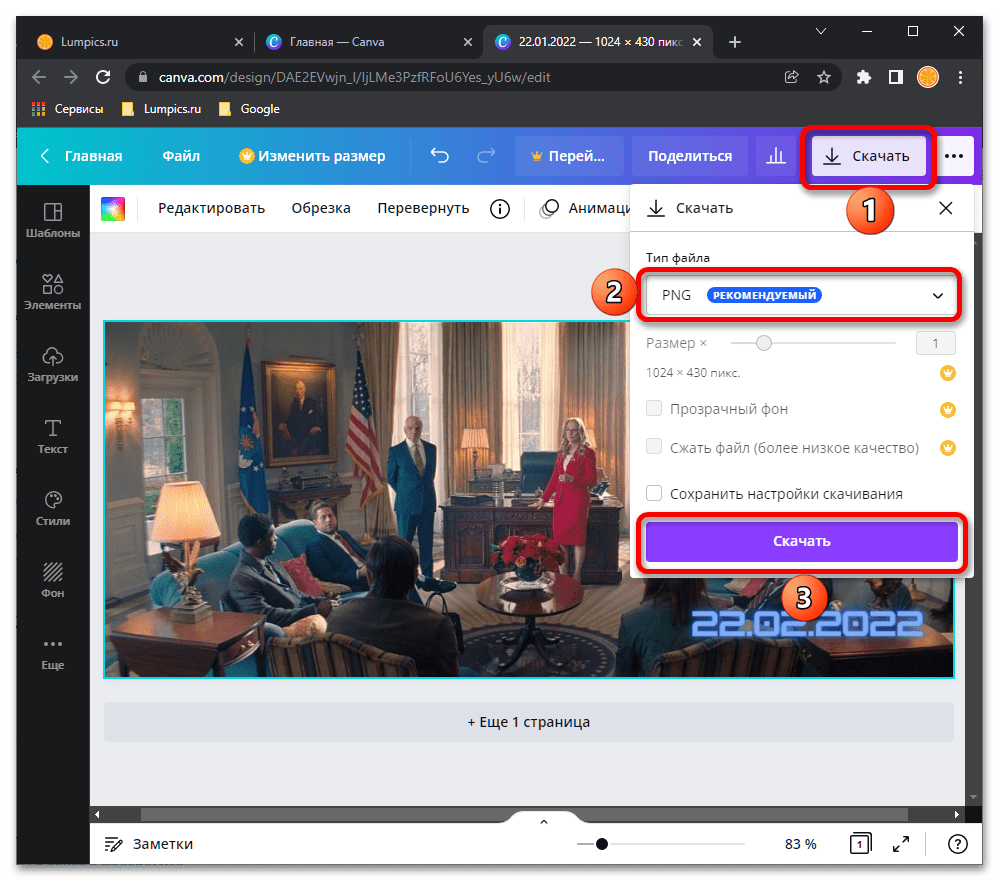
Task: Open the Lumpics.ru bookmark folder
Action: tap(161, 109)
